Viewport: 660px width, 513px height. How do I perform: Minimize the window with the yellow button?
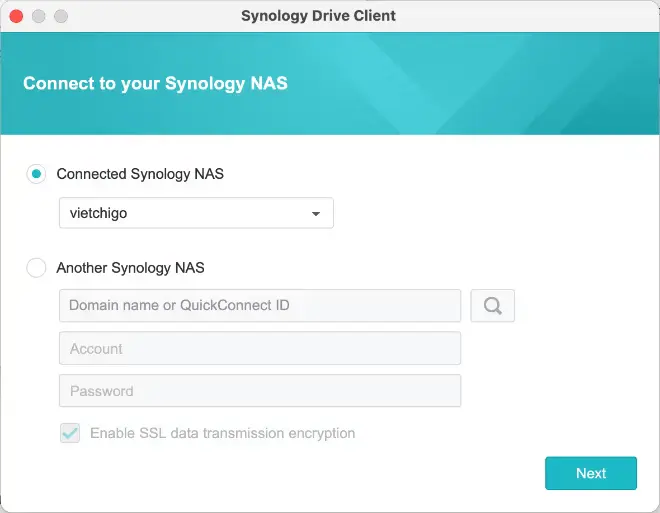38,16
